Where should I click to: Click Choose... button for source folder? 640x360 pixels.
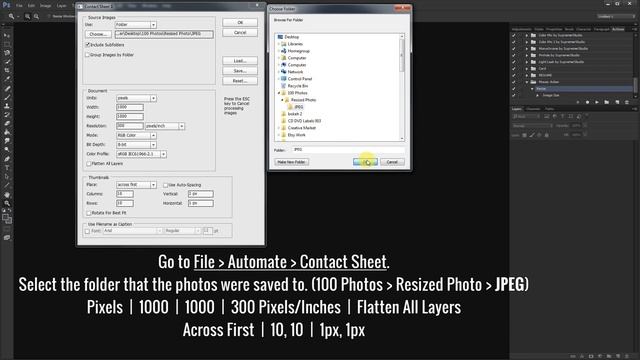(x=98, y=34)
